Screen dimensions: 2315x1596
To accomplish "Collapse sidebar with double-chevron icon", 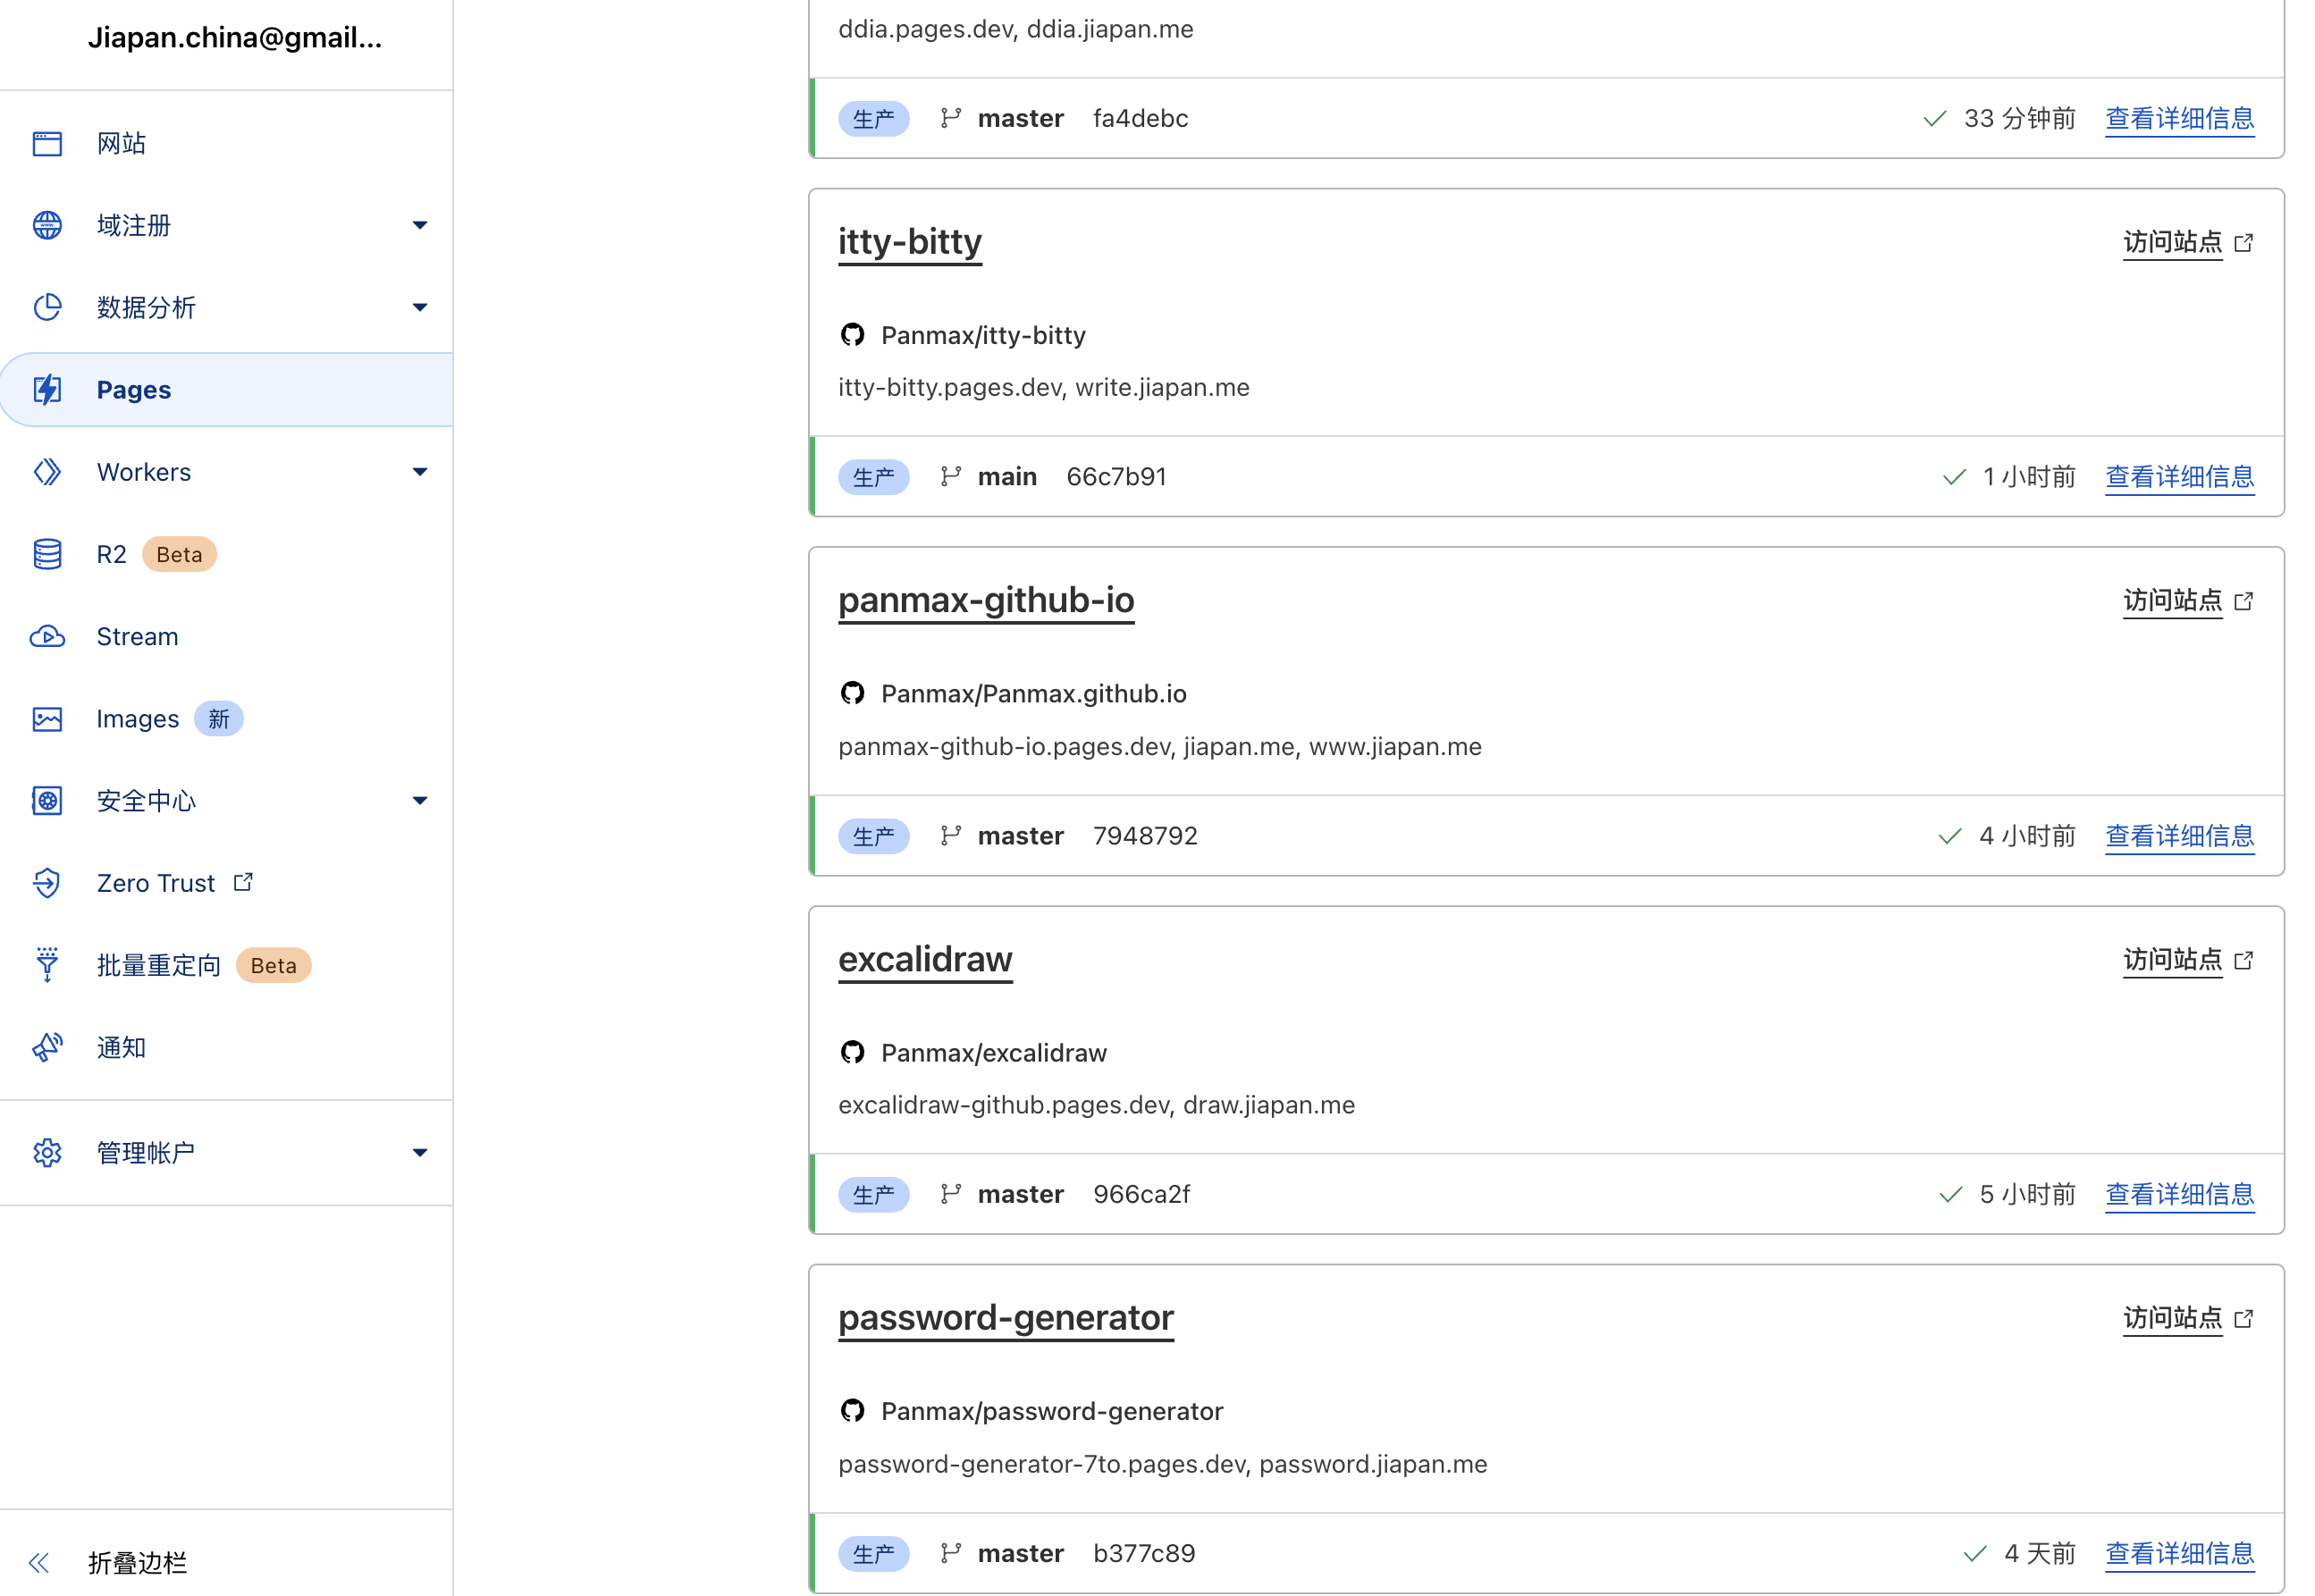I will [x=39, y=1562].
